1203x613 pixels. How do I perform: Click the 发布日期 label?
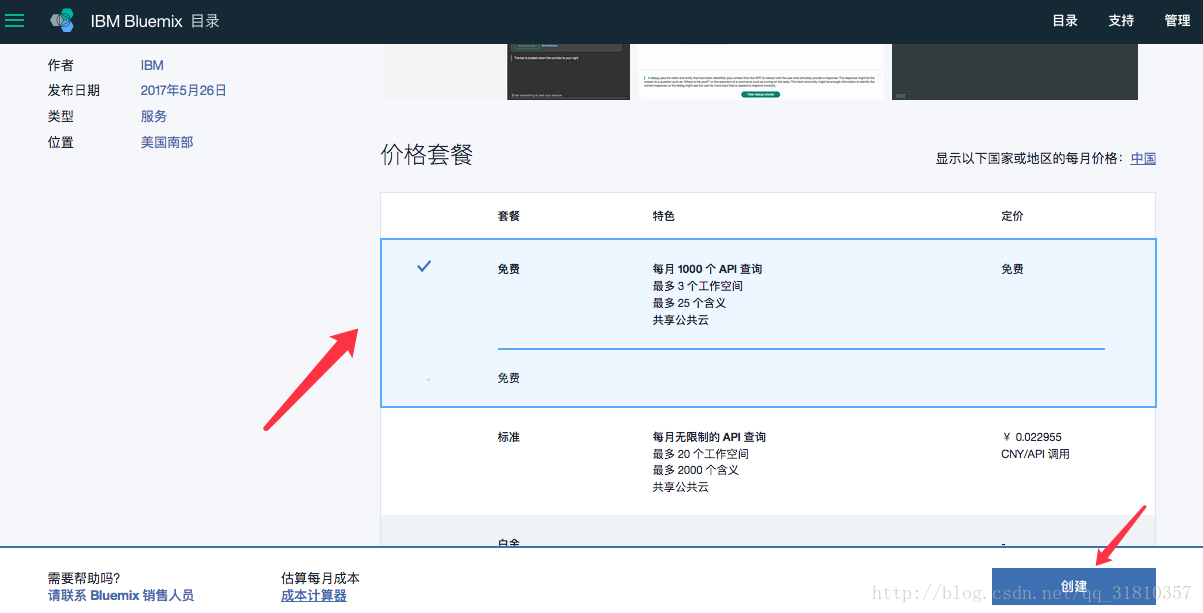click(x=74, y=90)
